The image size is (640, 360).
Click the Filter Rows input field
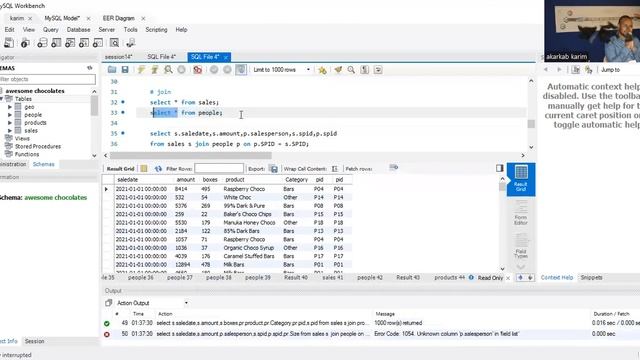pos(219,168)
